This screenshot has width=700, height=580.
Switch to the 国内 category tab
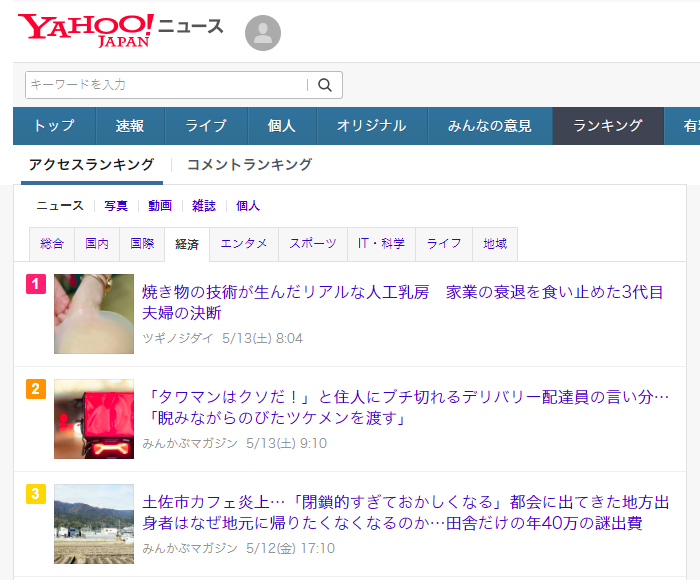tap(97, 244)
